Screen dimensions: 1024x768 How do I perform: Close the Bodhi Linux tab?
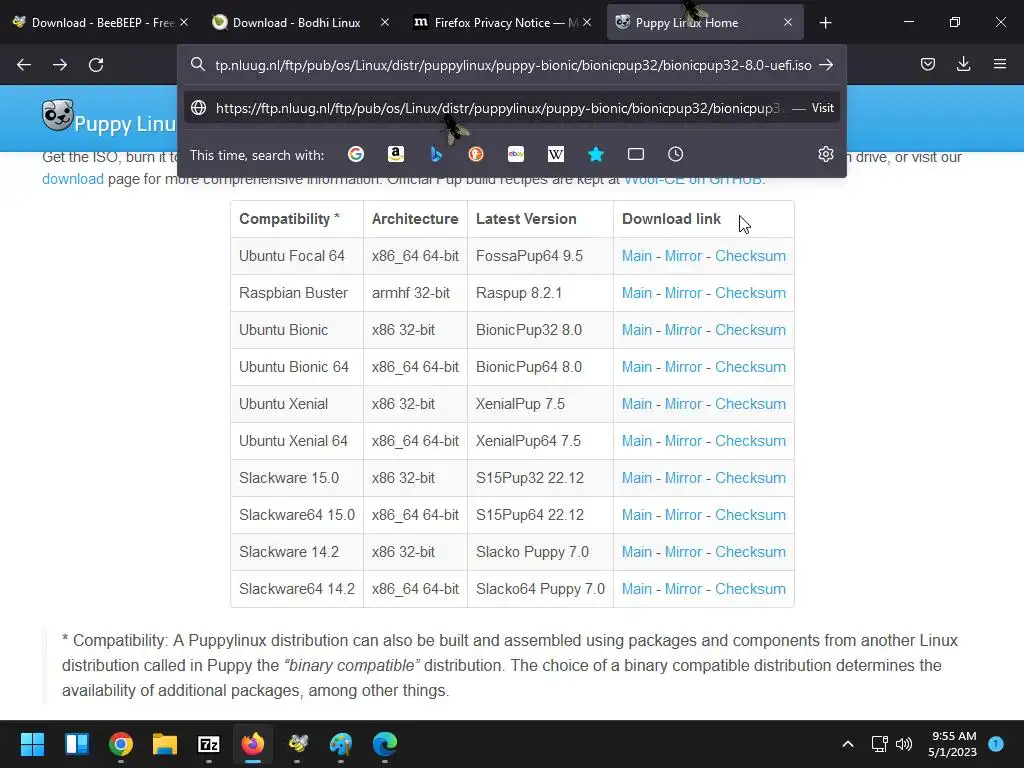point(385,22)
